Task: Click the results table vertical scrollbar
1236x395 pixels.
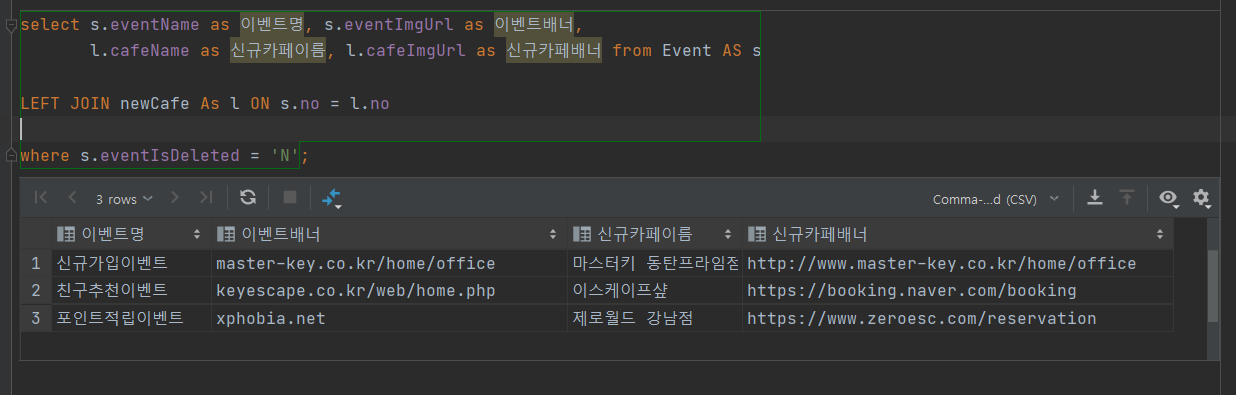Action: (1212, 285)
